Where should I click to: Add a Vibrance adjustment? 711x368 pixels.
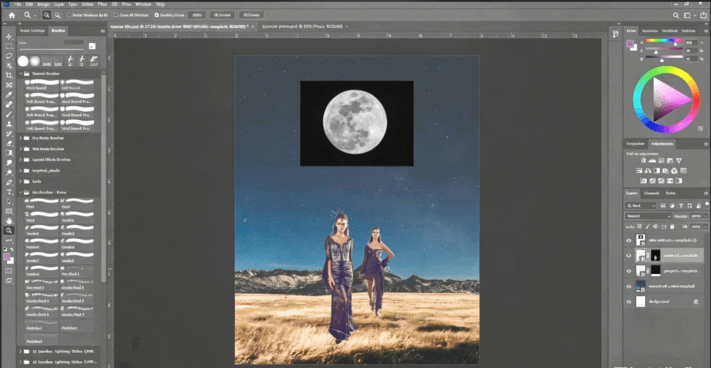coord(679,160)
